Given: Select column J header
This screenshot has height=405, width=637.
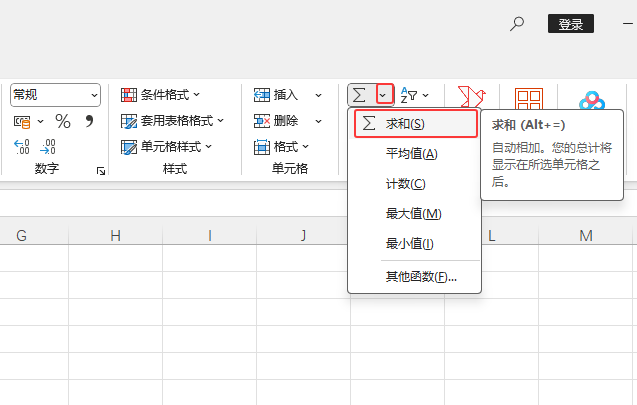Looking at the screenshot, I should [303, 236].
